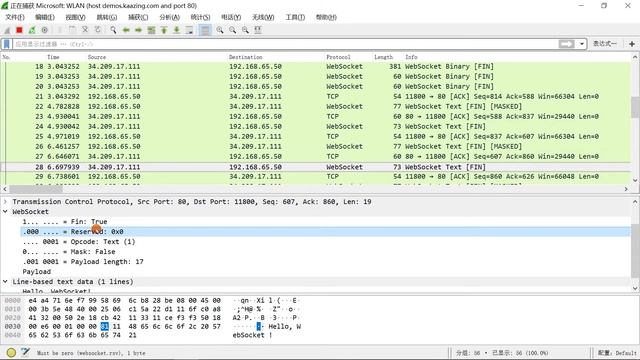Select the 'Mask: False' detail line

pos(69,252)
